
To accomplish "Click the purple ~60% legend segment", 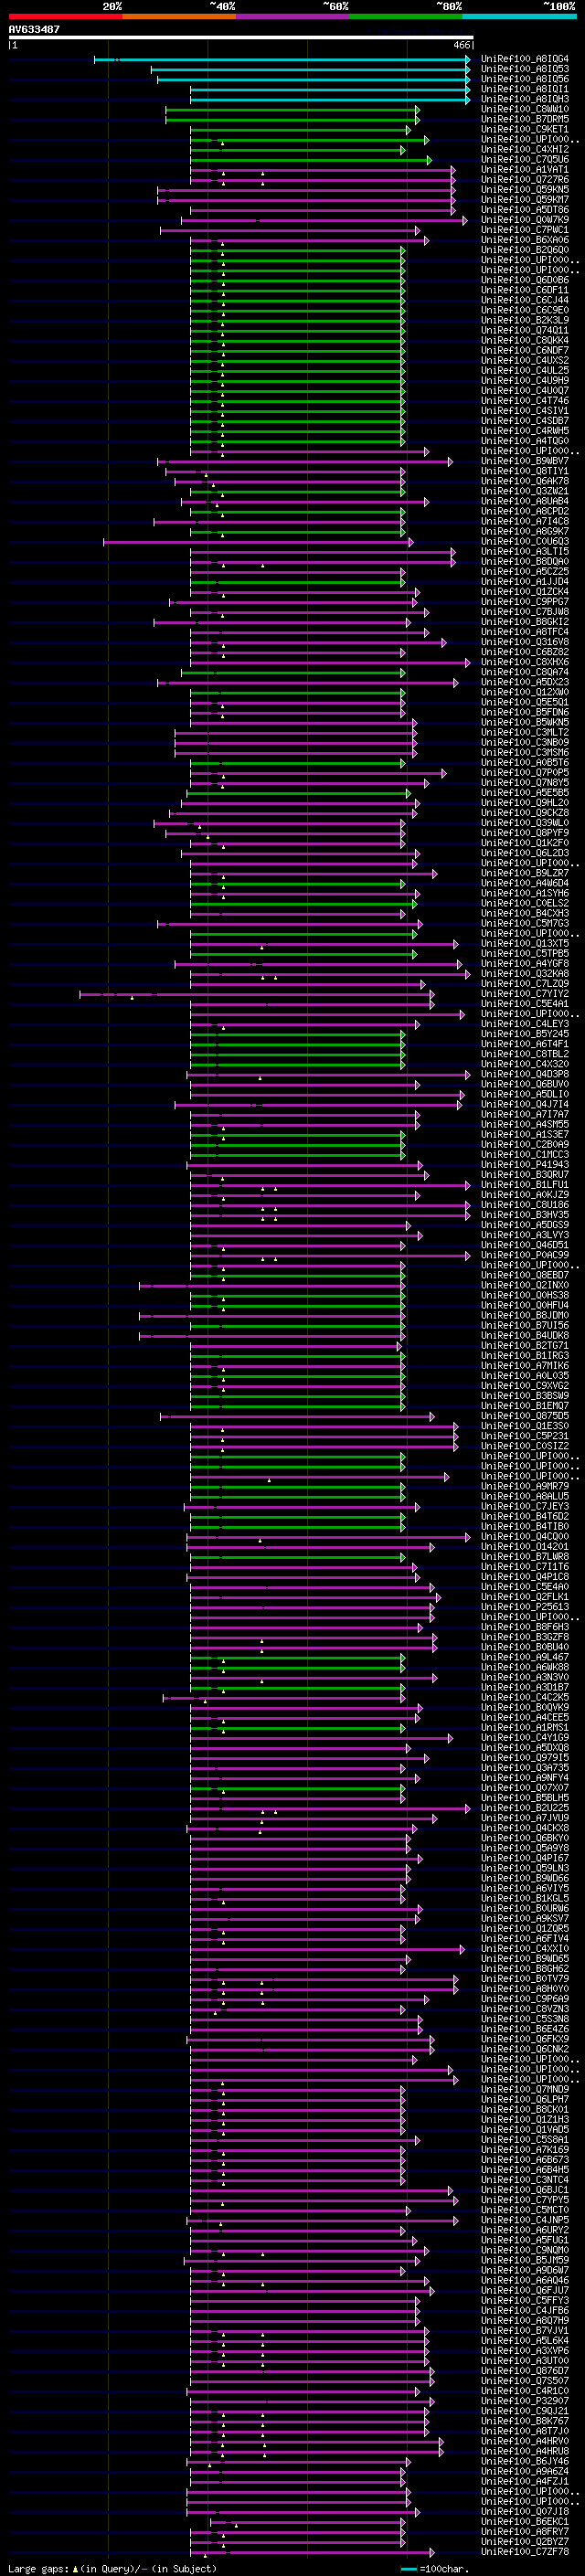I will coord(292,16).
